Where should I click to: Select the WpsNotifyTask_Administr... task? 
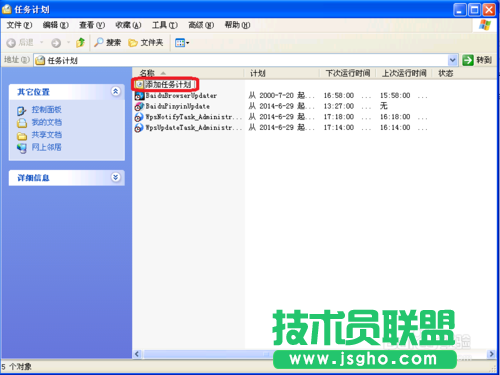[193, 117]
